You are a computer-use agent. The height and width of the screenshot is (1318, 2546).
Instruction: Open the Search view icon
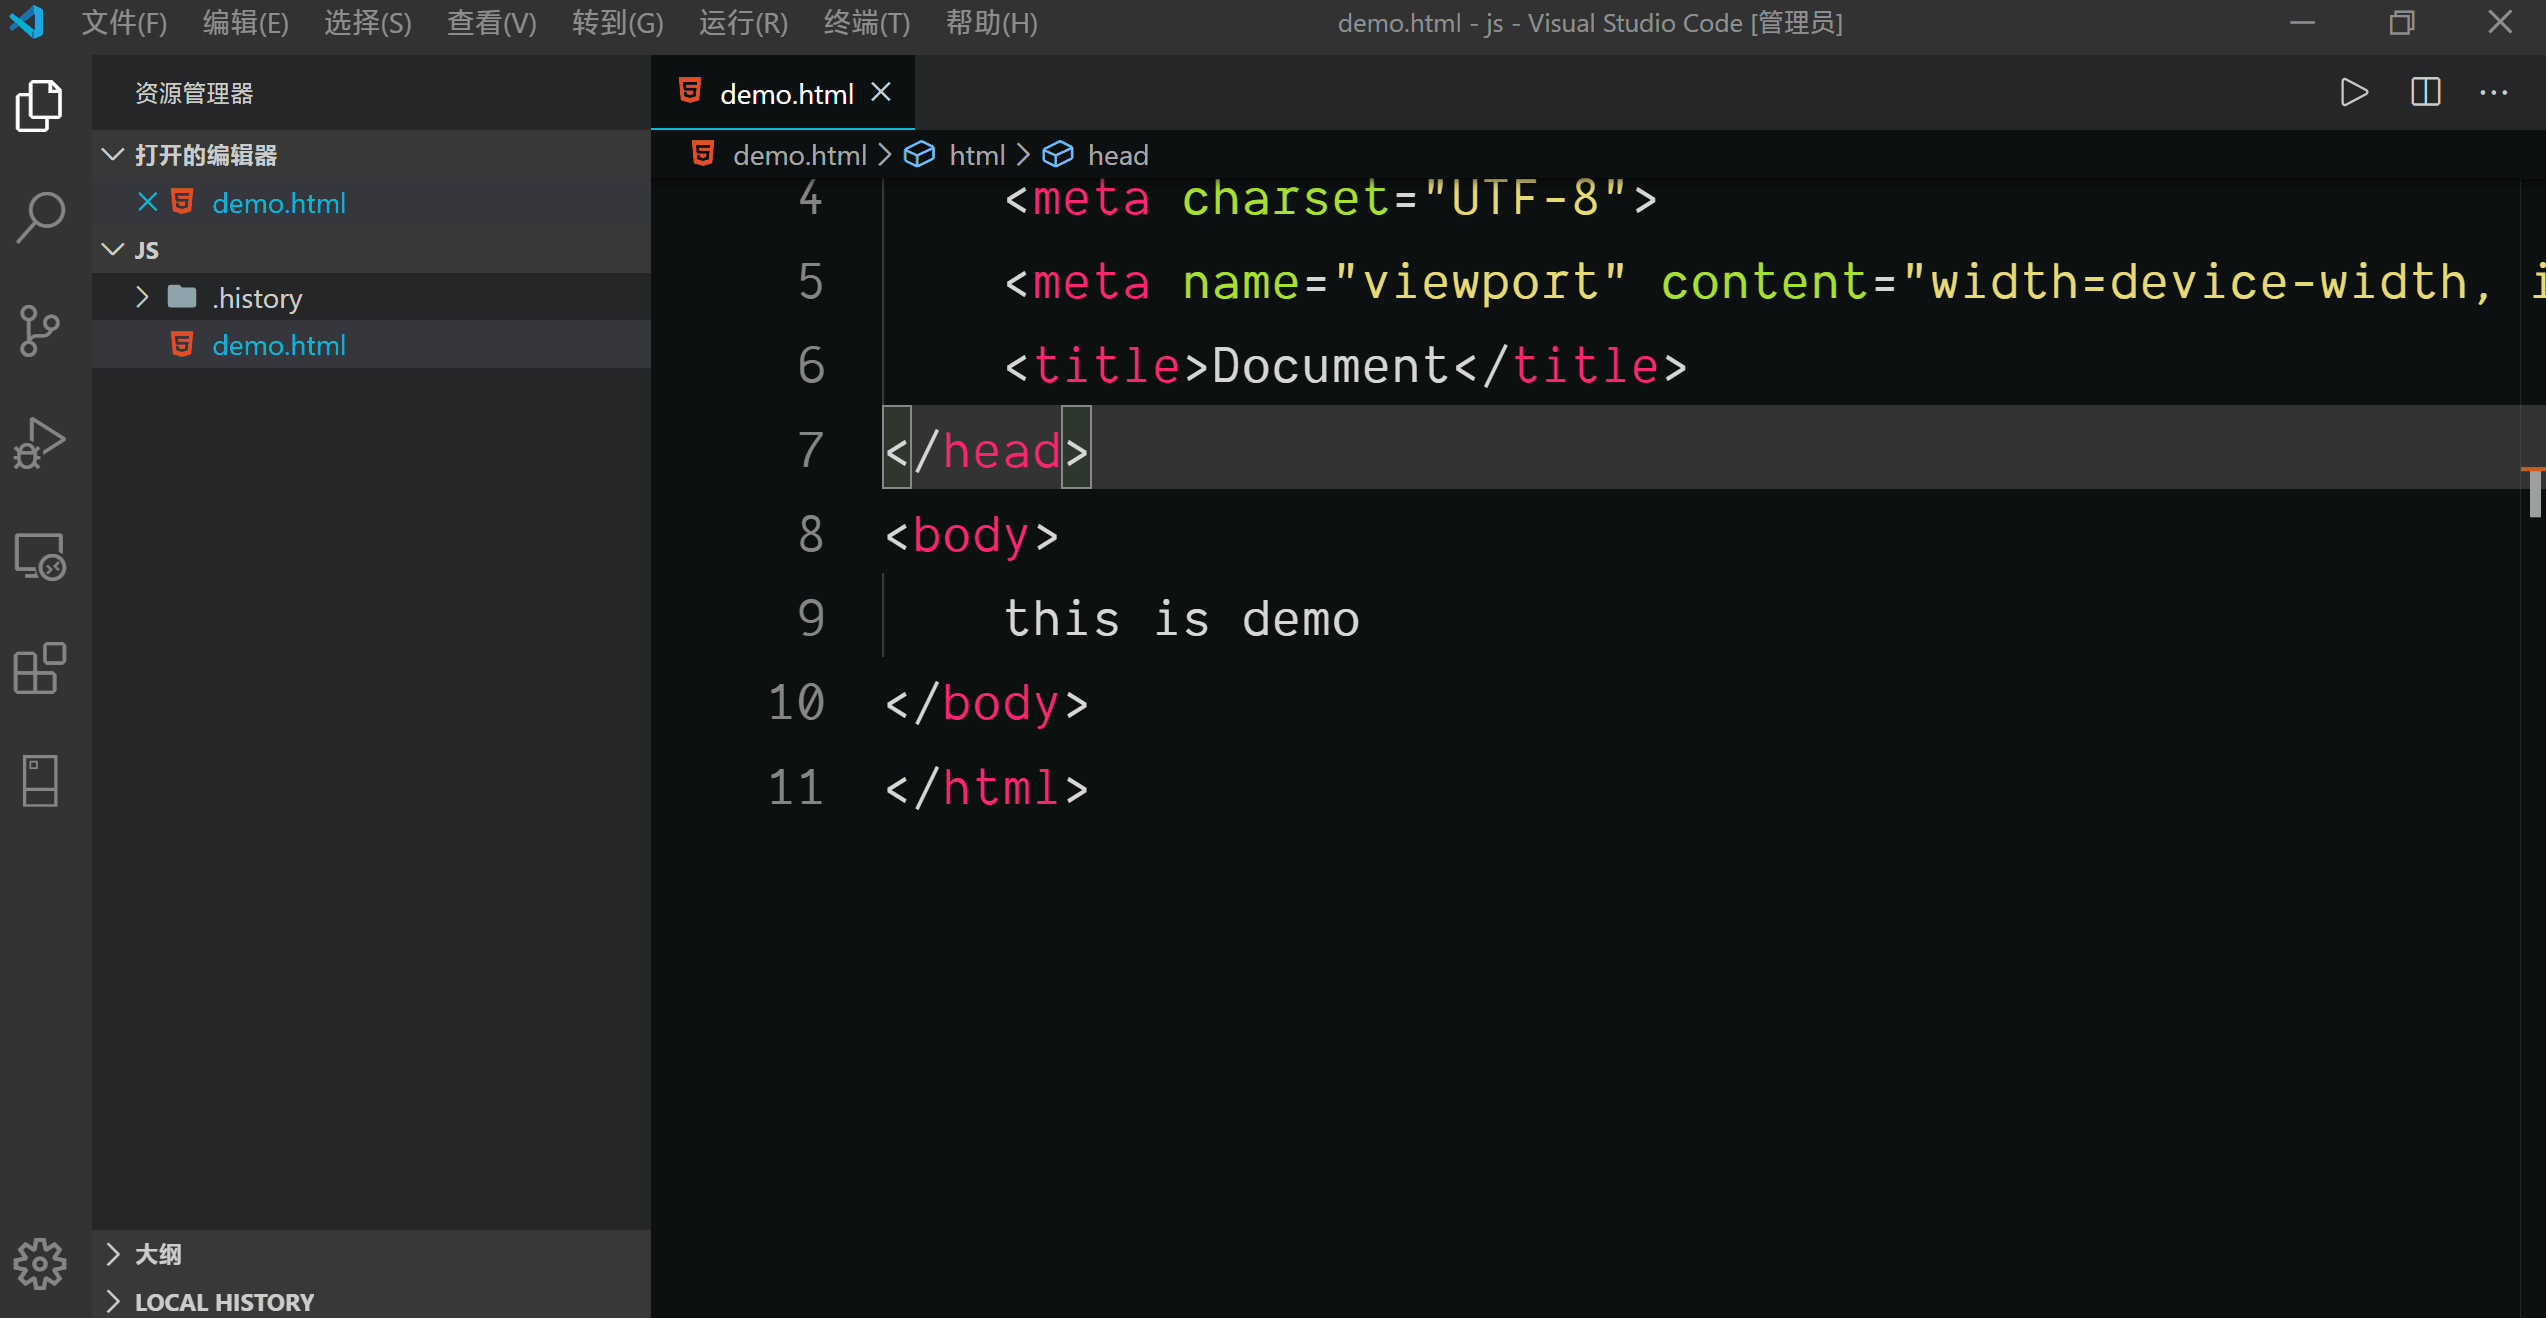40,217
